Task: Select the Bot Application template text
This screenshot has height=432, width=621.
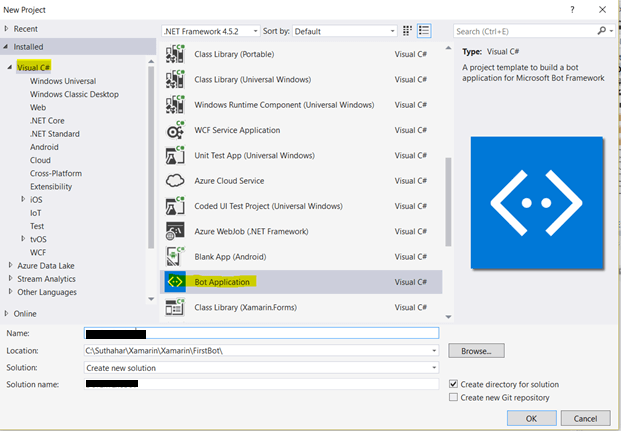Action: (x=222, y=282)
